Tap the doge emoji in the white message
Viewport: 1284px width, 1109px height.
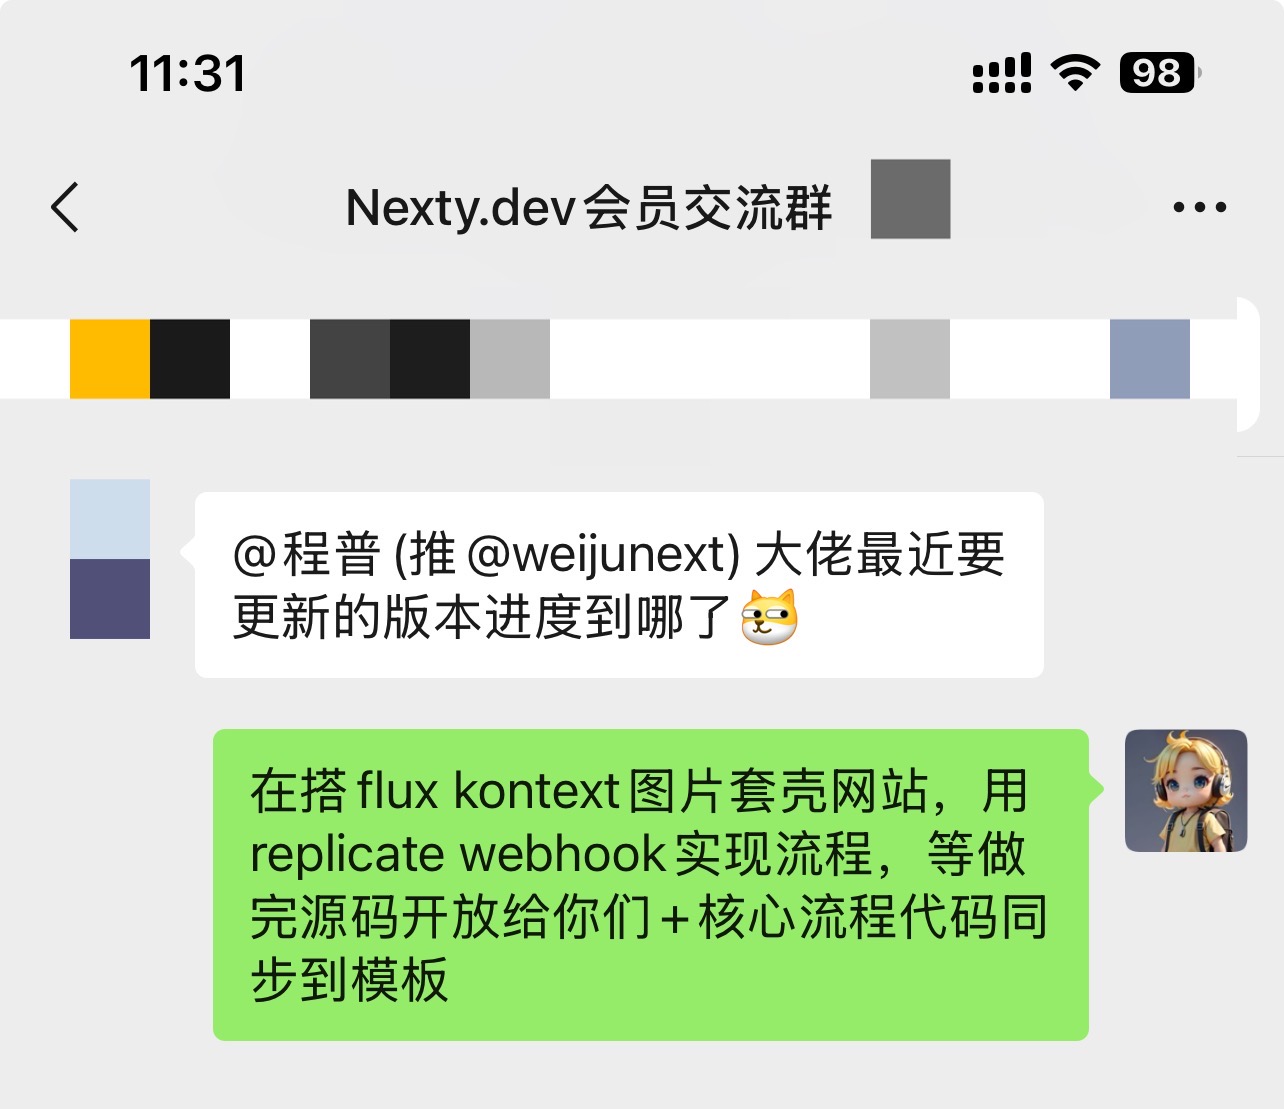(769, 617)
